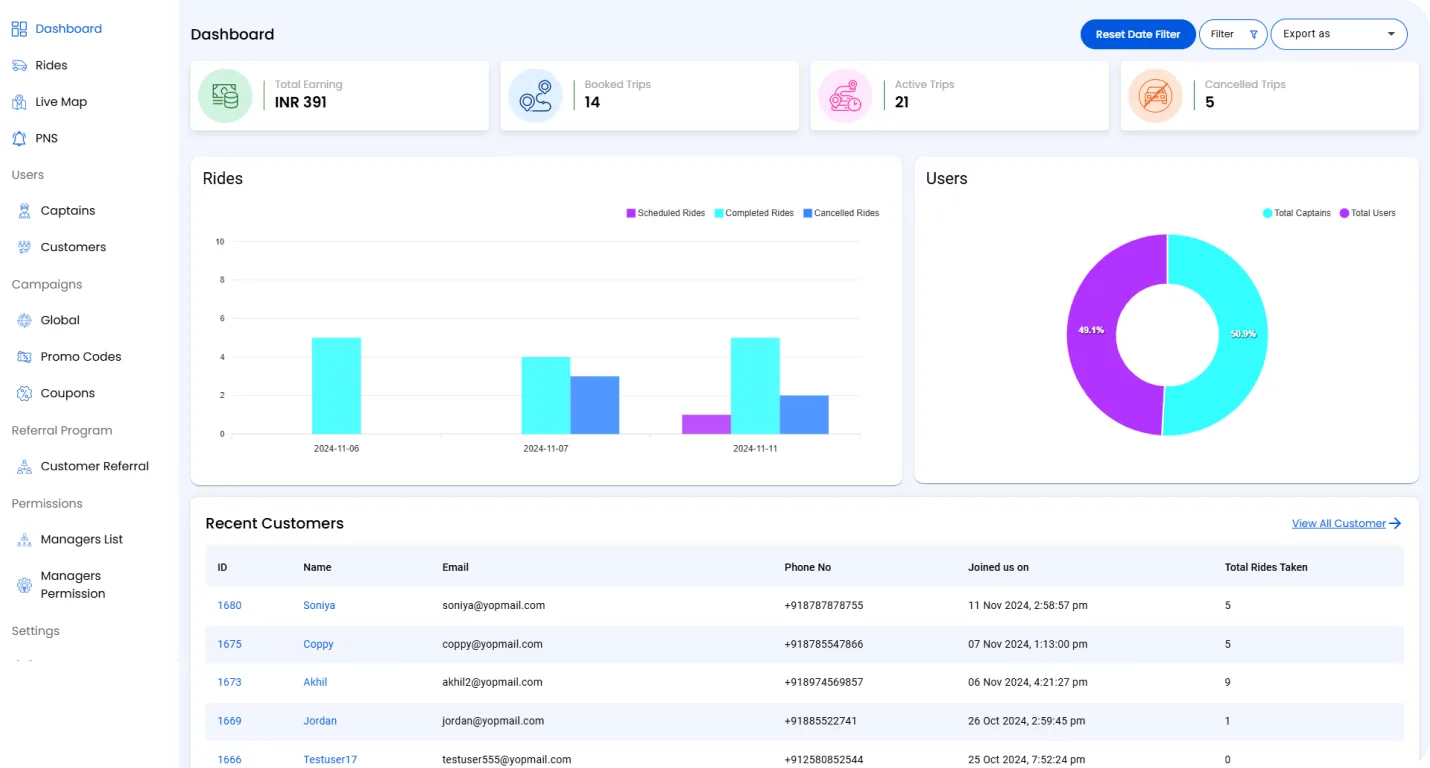The image size is (1430, 768).
Task: Open the Rides menu item
Action: pos(51,65)
